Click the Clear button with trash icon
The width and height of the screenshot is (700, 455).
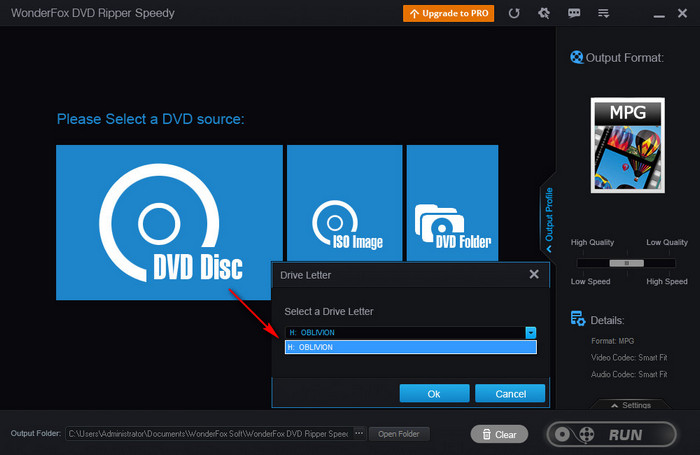coord(499,434)
